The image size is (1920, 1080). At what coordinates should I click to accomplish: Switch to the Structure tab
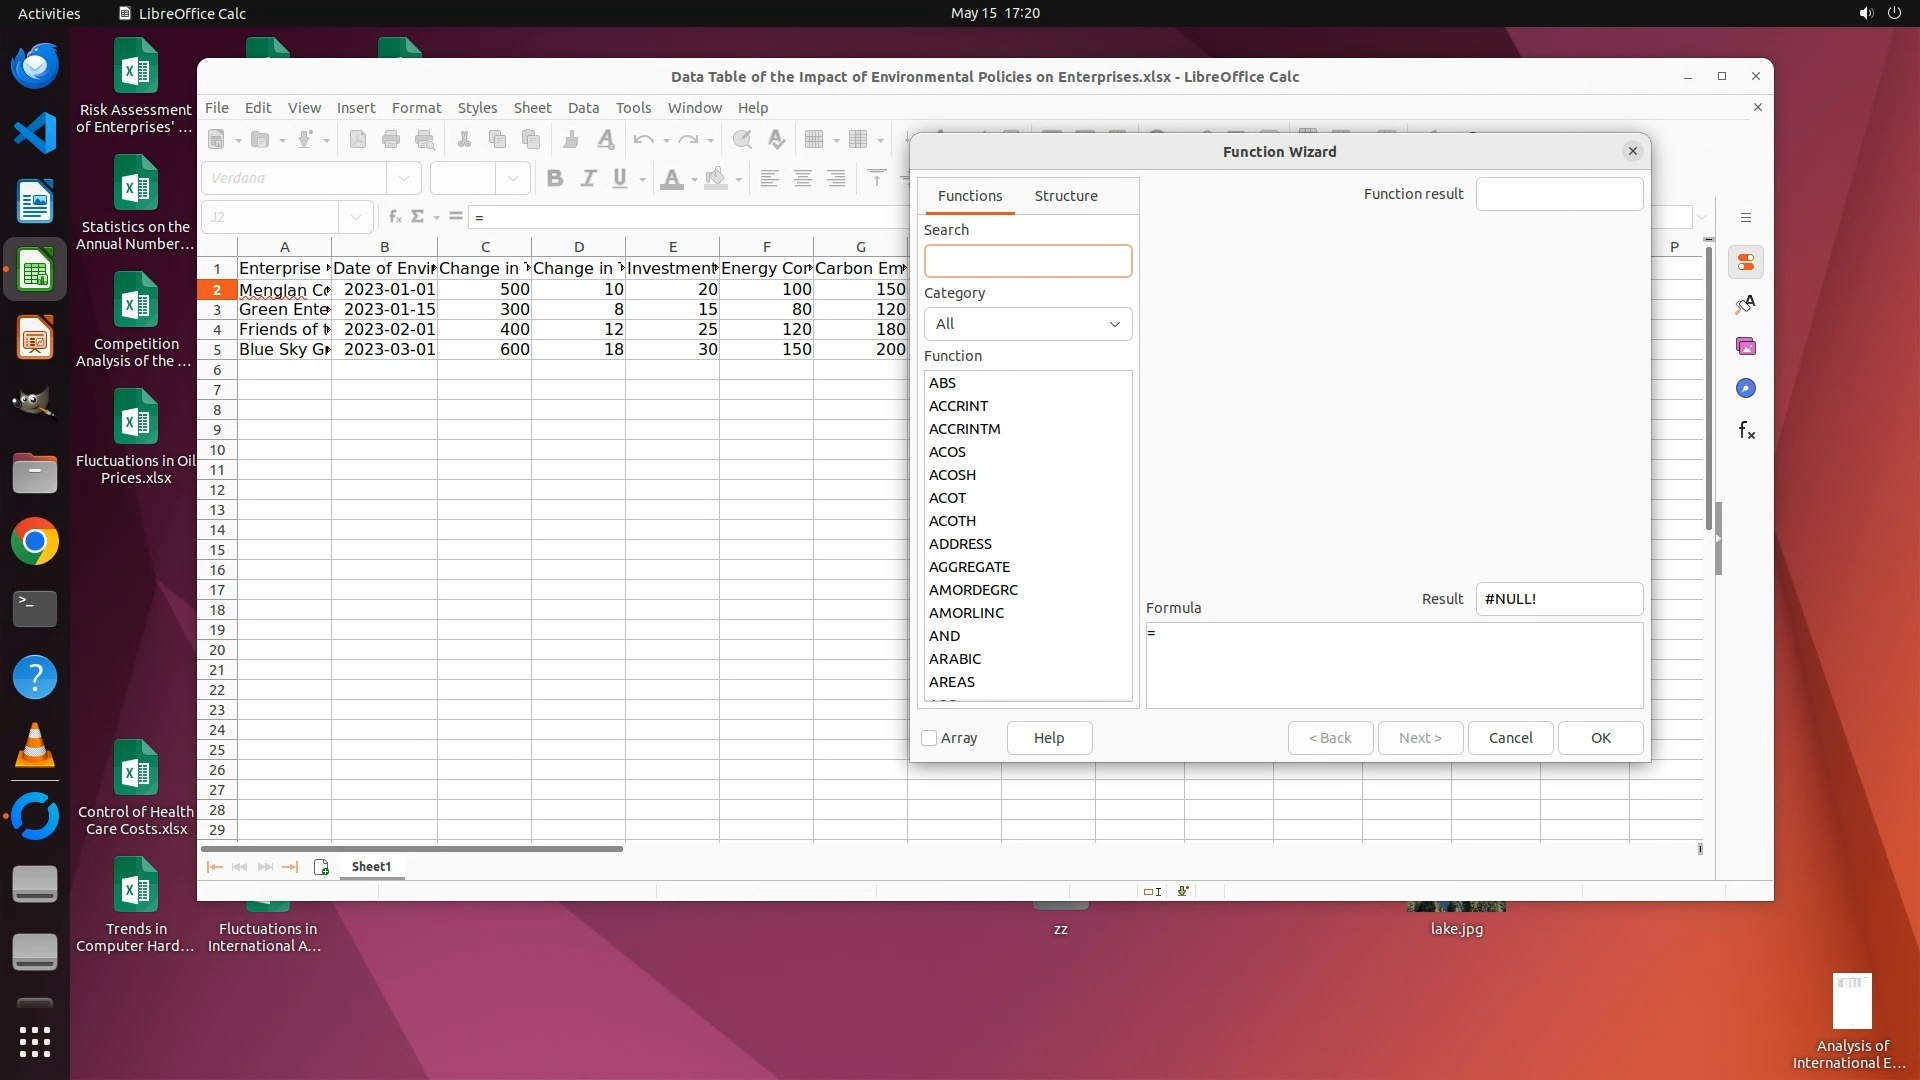point(1065,196)
